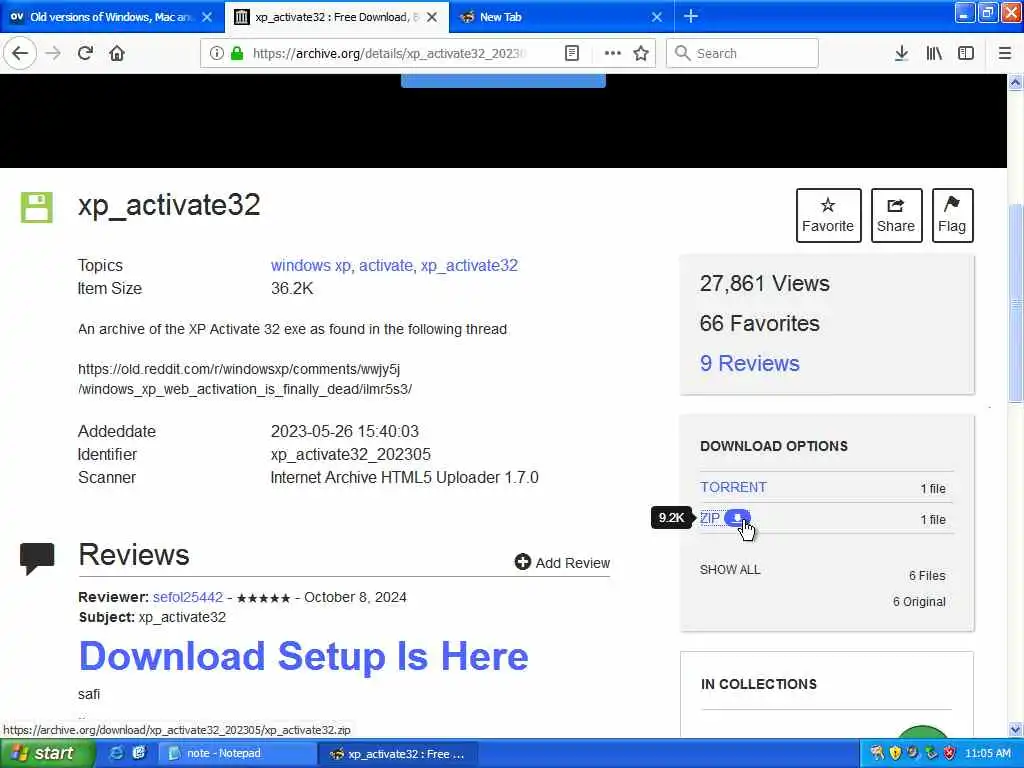
Task: Open the 9 Reviews link
Action: [x=749, y=363]
